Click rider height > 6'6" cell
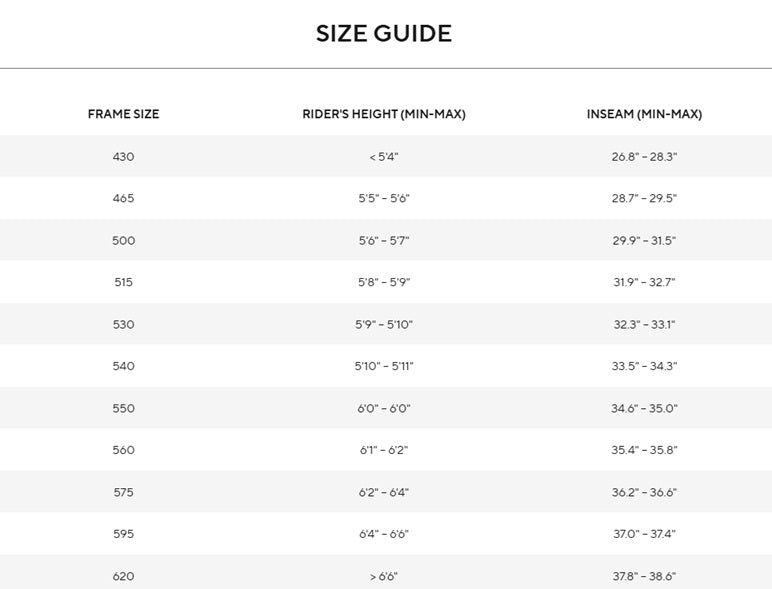Viewport: 772px width, 589px height. (384, 576)
